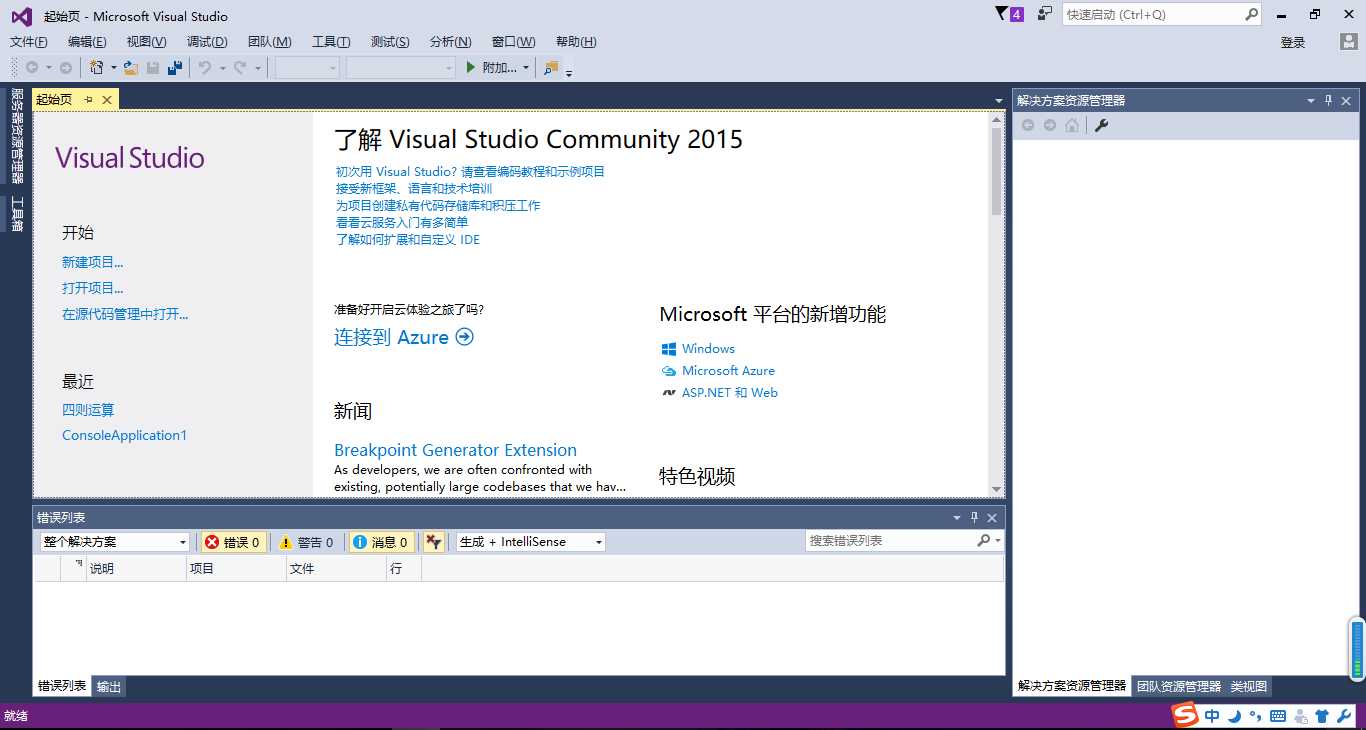Open the 整个解决方案 scope dropdown

(114, 542)
